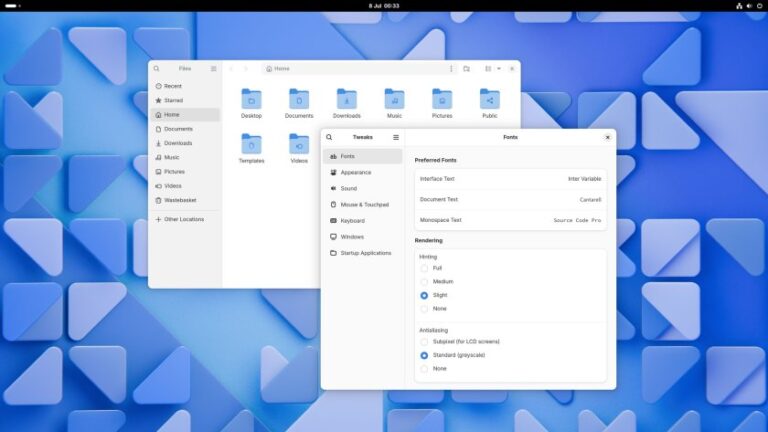Set hinting to Medium
768x432 pixels.
pos(424,282)
